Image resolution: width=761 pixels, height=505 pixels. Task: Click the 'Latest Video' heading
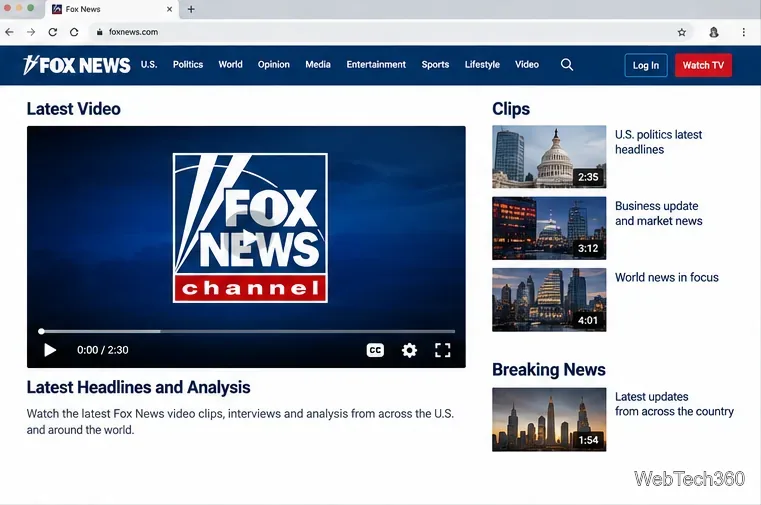(73, 109)
